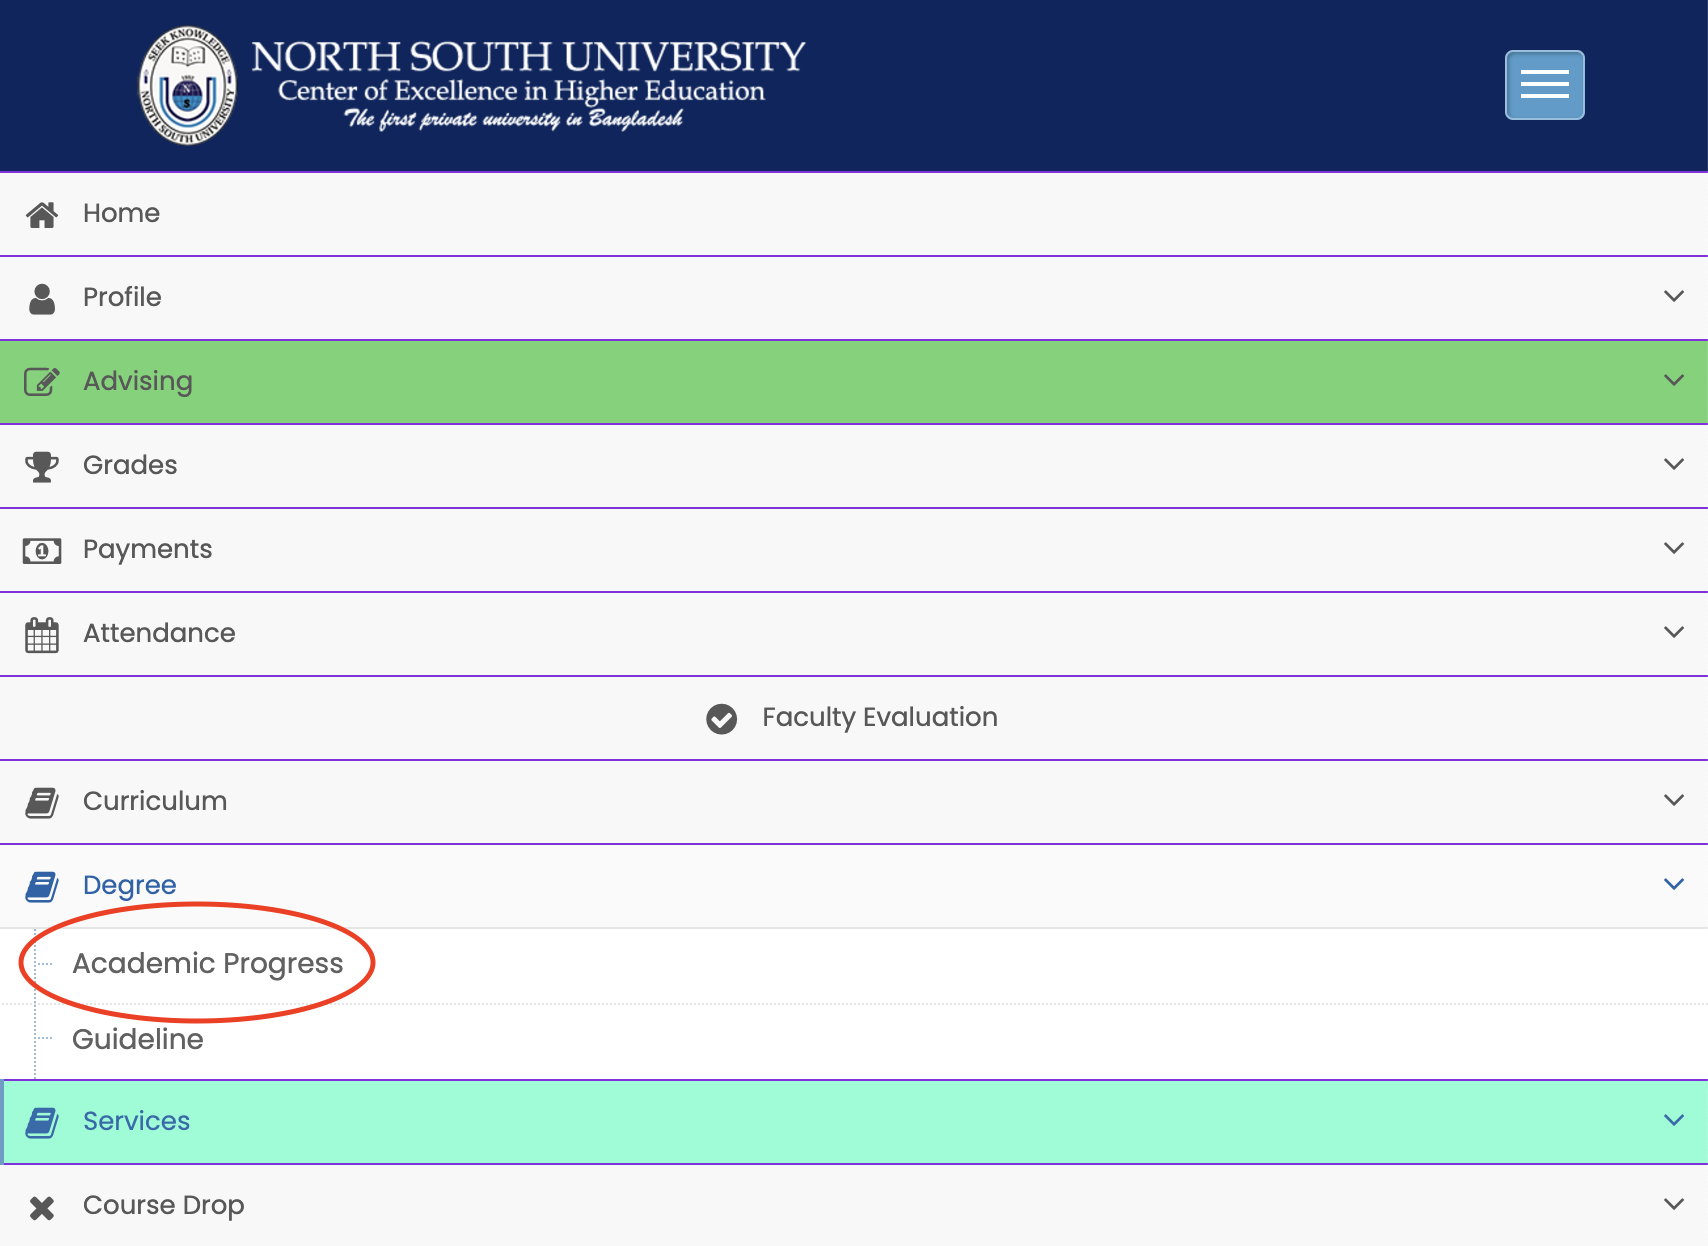Select the Services menu label
Viewport: 1708px width, 1246px height.
pos(136,1121)
